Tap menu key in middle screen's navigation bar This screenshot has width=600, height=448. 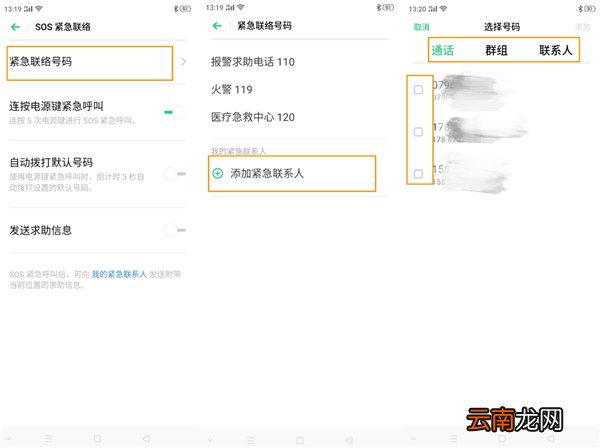[x=251, y=440]
